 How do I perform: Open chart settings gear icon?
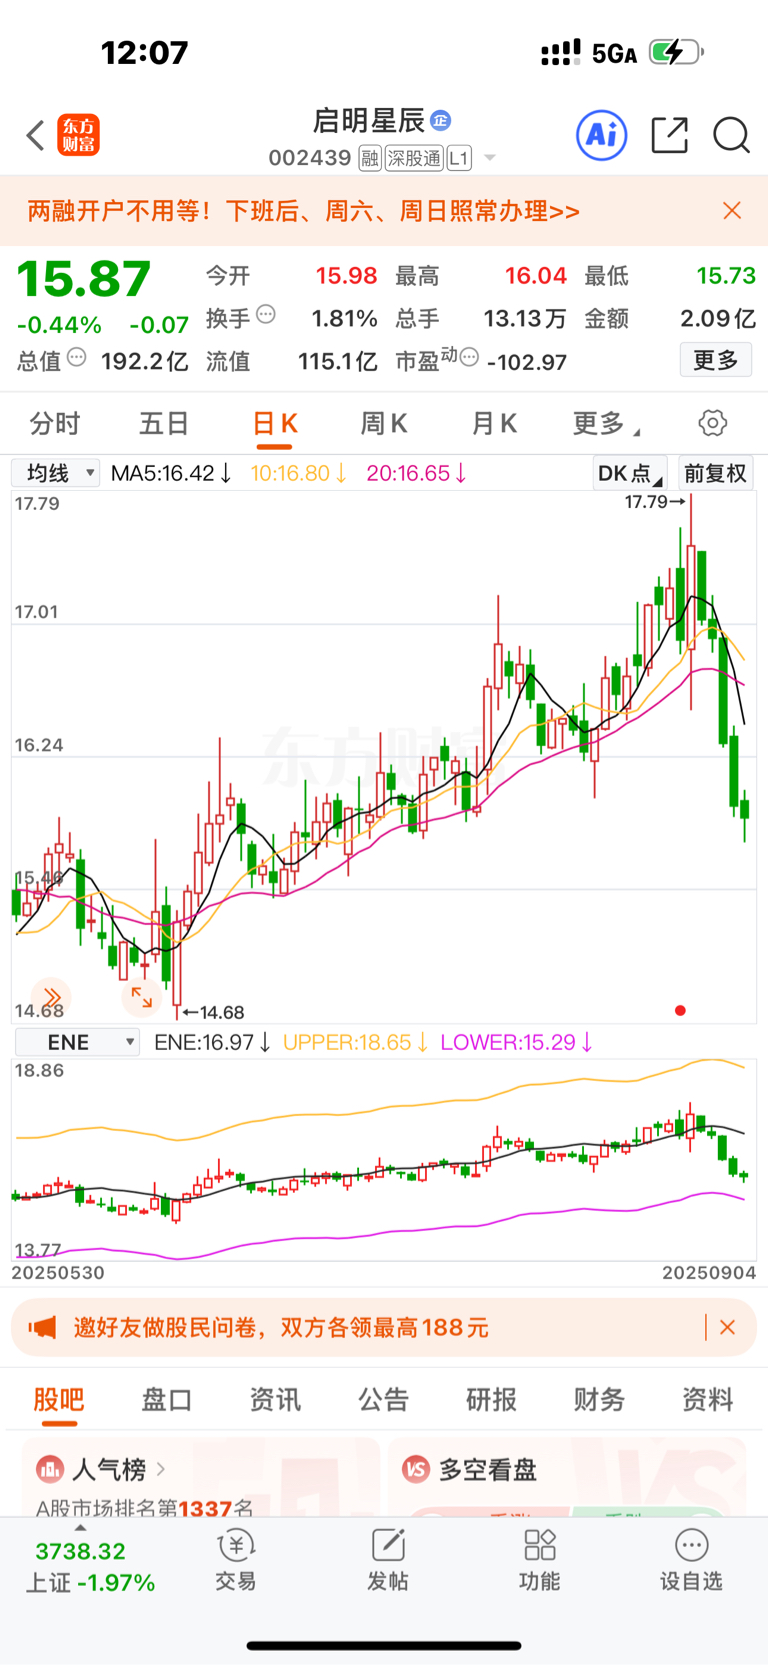point(713,423)
